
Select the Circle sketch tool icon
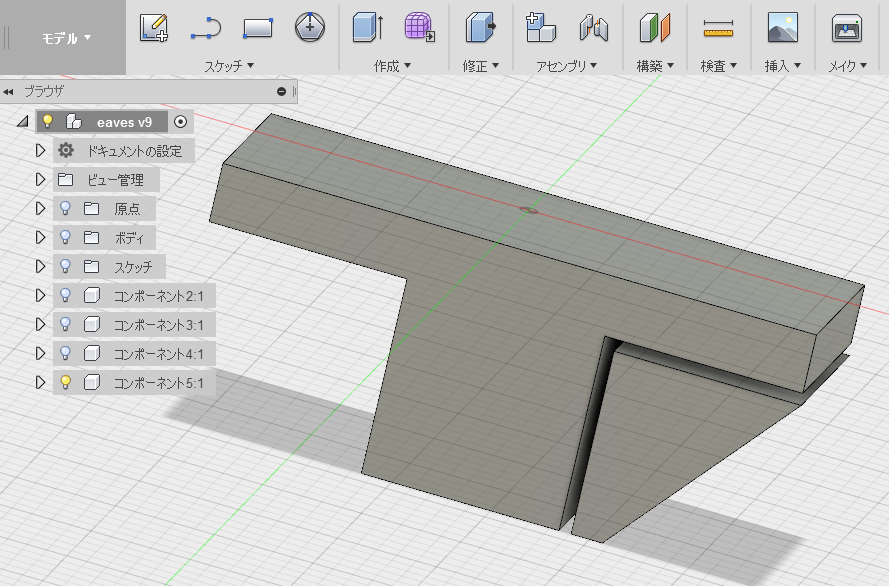[310, 27]
